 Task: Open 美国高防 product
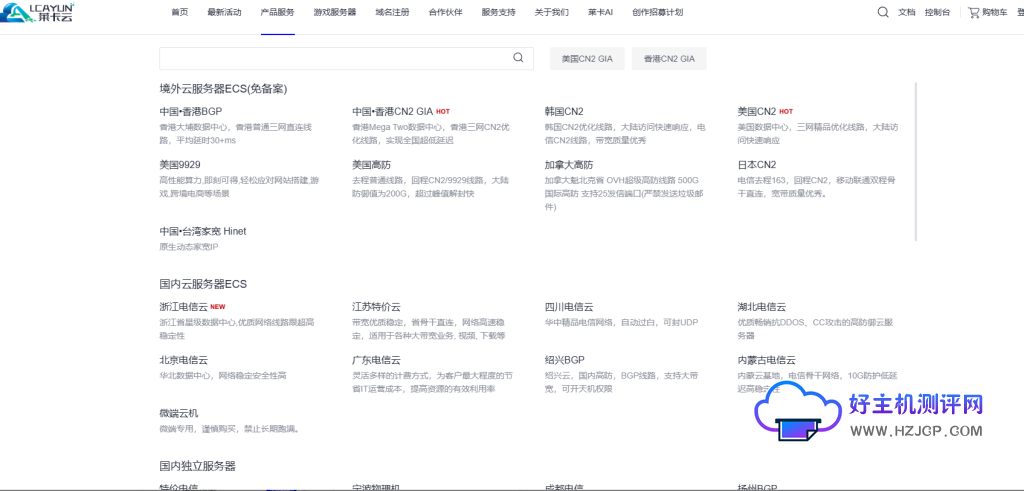coord(372,165)
